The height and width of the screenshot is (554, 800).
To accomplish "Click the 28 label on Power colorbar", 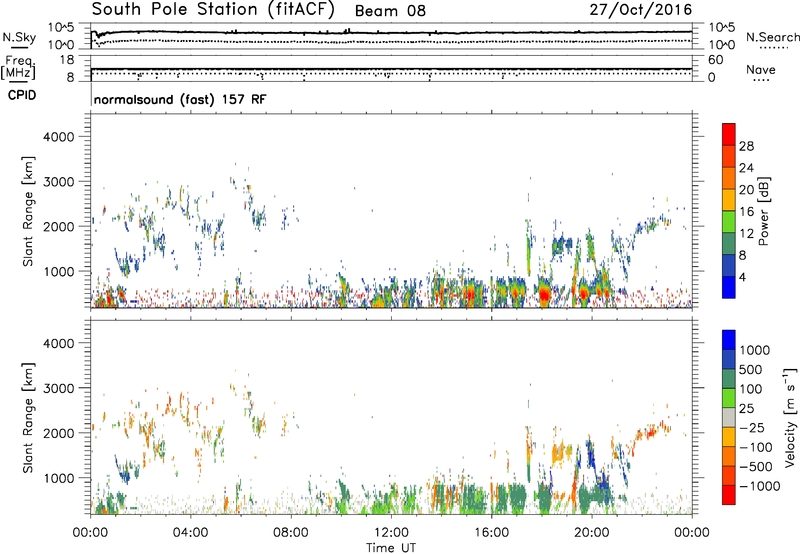I will pyautogui.click(x=746, y=146).
